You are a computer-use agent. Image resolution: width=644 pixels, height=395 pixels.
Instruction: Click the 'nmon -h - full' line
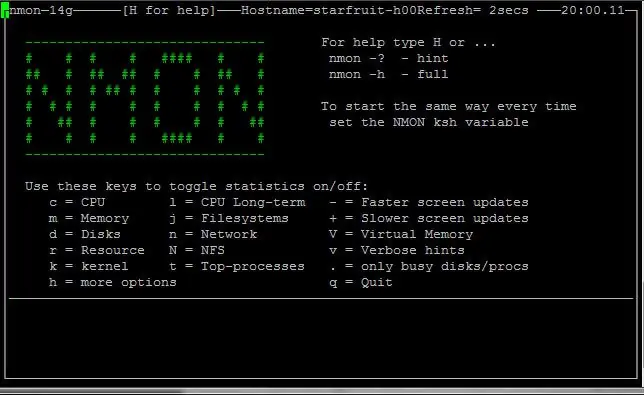click(389, 74)
